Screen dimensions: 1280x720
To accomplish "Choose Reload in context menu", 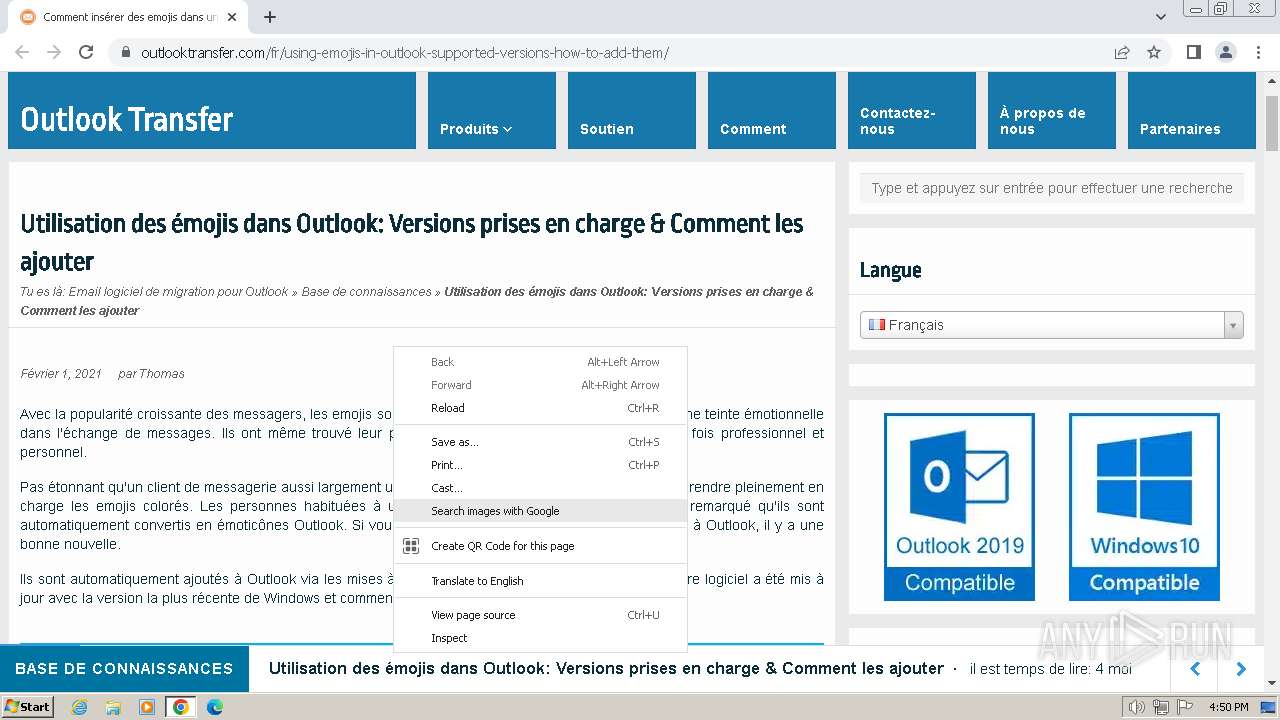I will [540, 408].
